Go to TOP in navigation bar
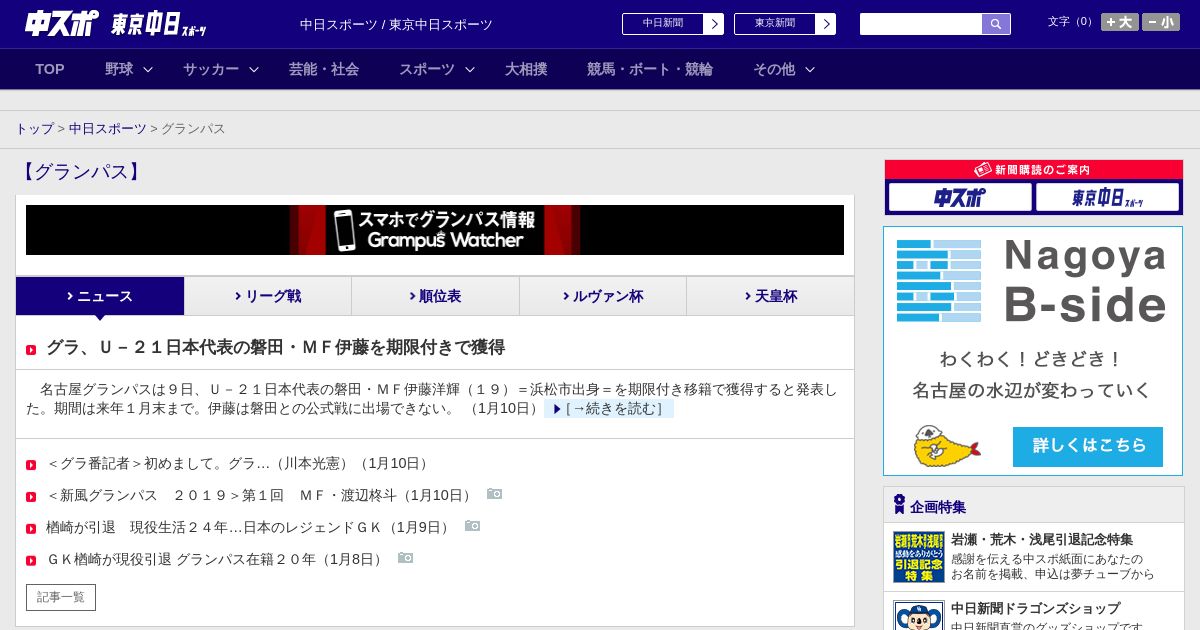Viewport: 1200px width, 630px height. [x=50, y=69]
